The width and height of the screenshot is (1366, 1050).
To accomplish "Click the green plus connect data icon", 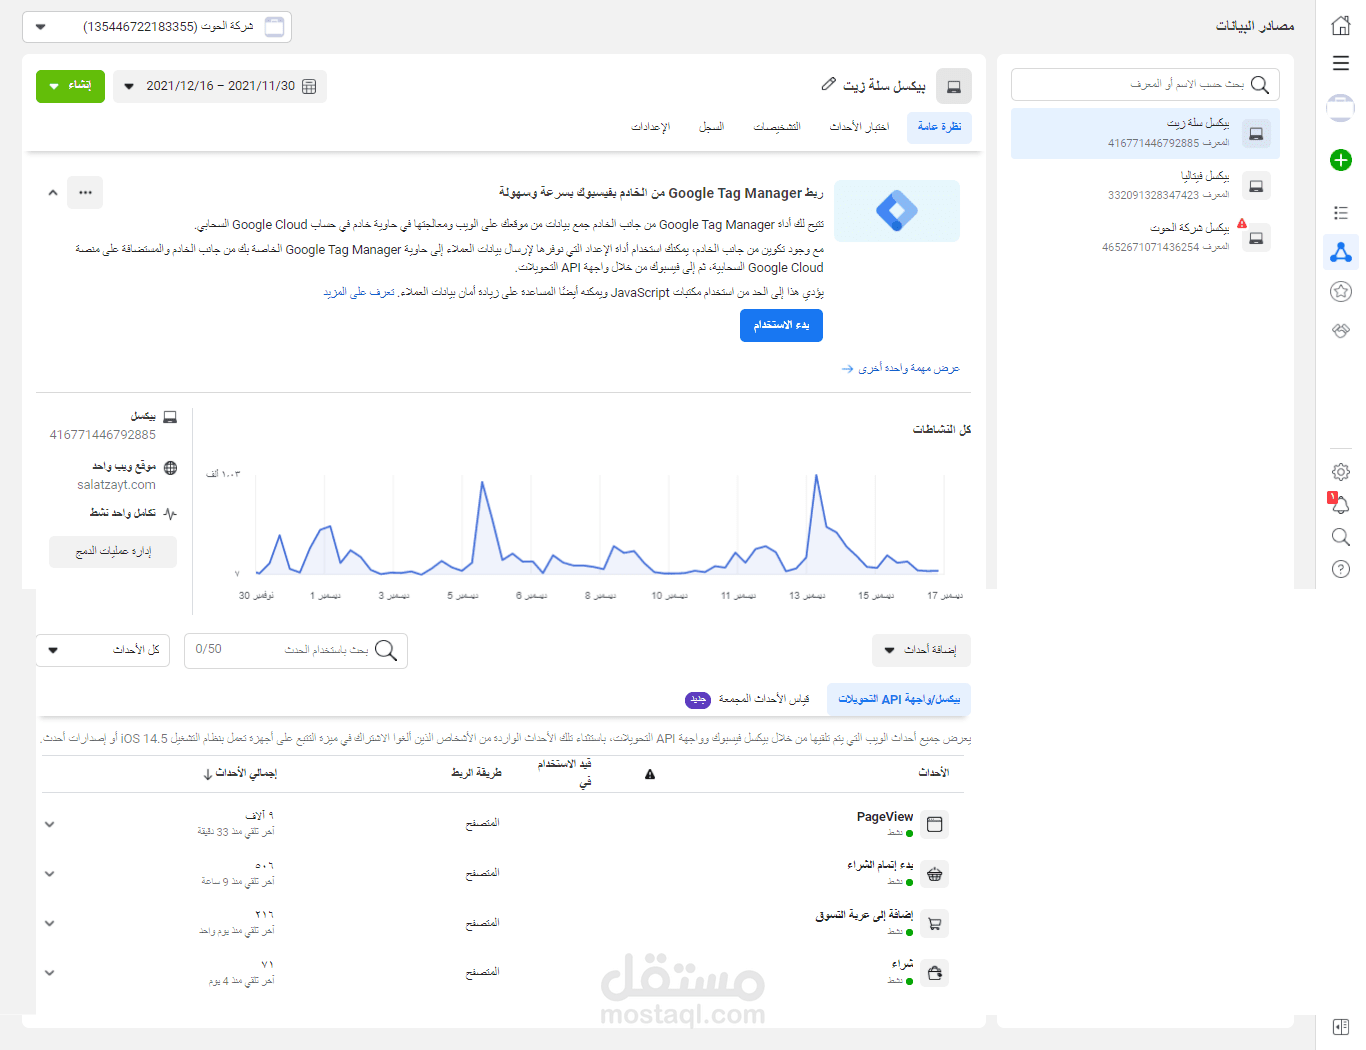I will [x=1341, y=160].
